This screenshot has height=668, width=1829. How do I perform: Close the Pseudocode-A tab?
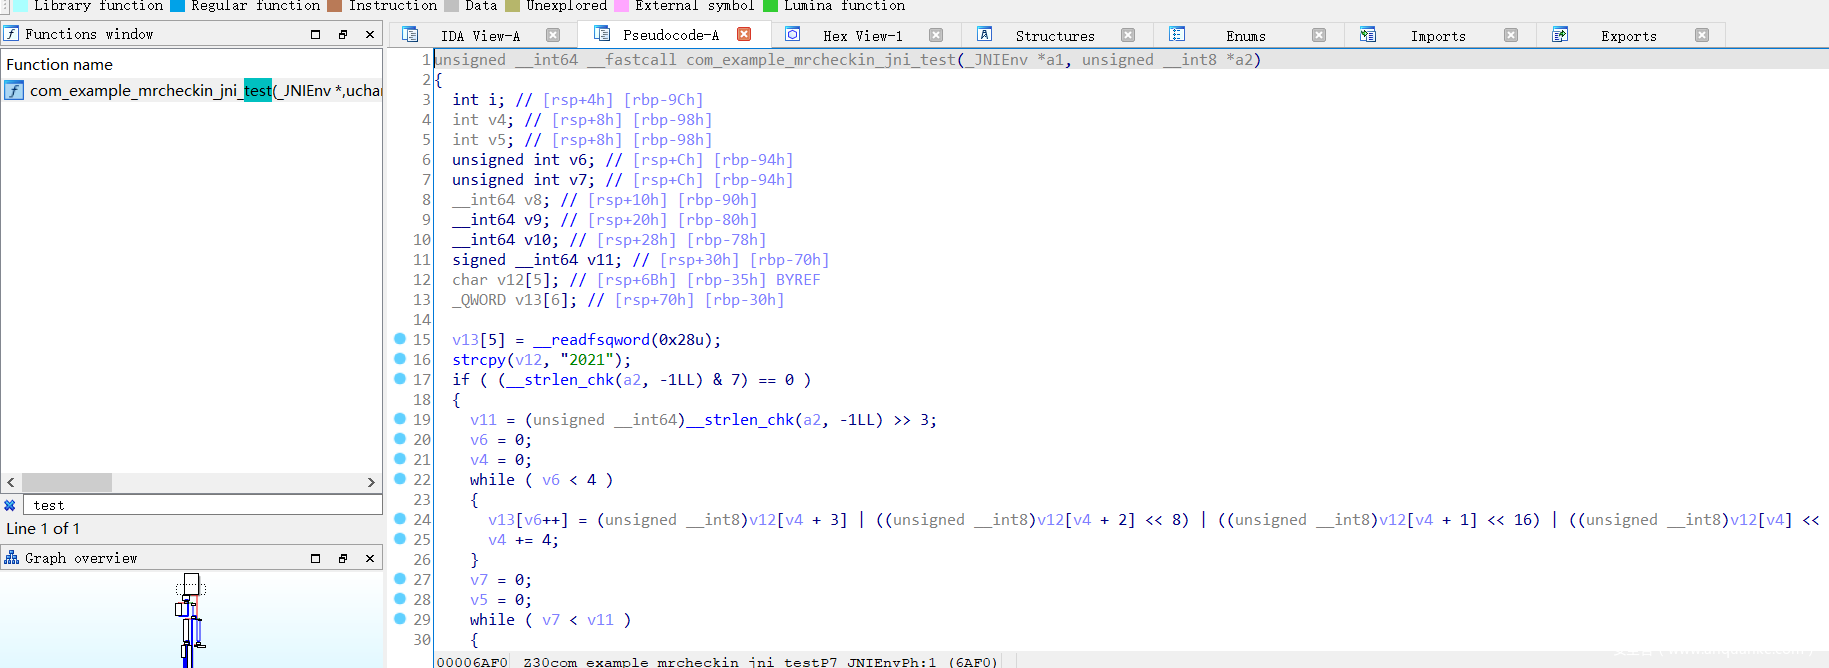744,34
